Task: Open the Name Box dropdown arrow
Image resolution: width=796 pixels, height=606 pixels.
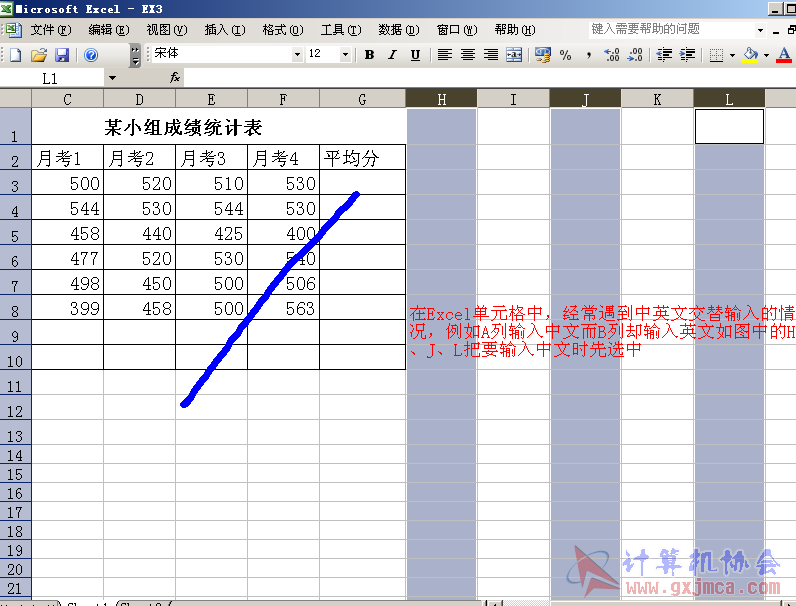Action: pos(112,78)
